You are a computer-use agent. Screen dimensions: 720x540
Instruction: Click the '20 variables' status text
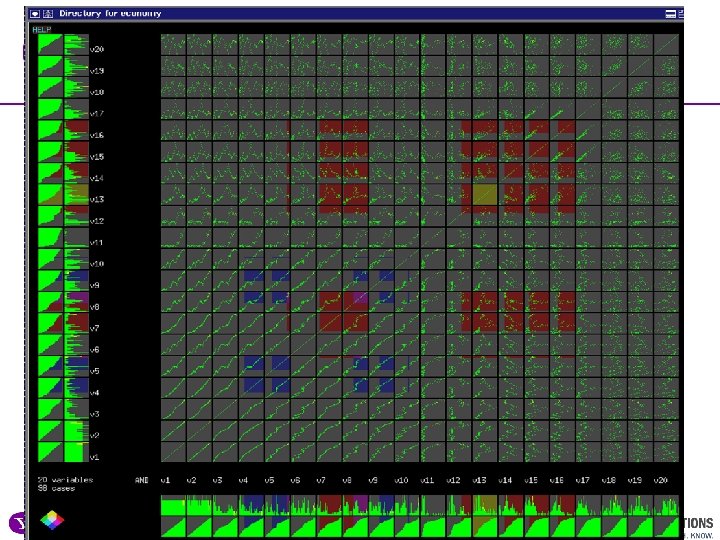(65, 480)
